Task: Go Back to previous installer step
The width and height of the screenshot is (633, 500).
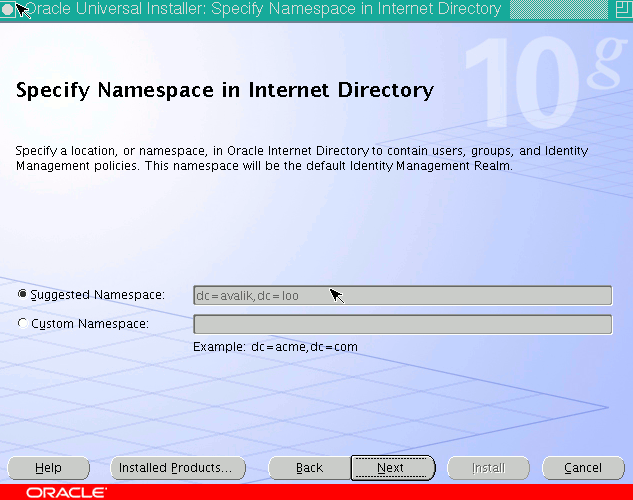Action: pos(309,468)
